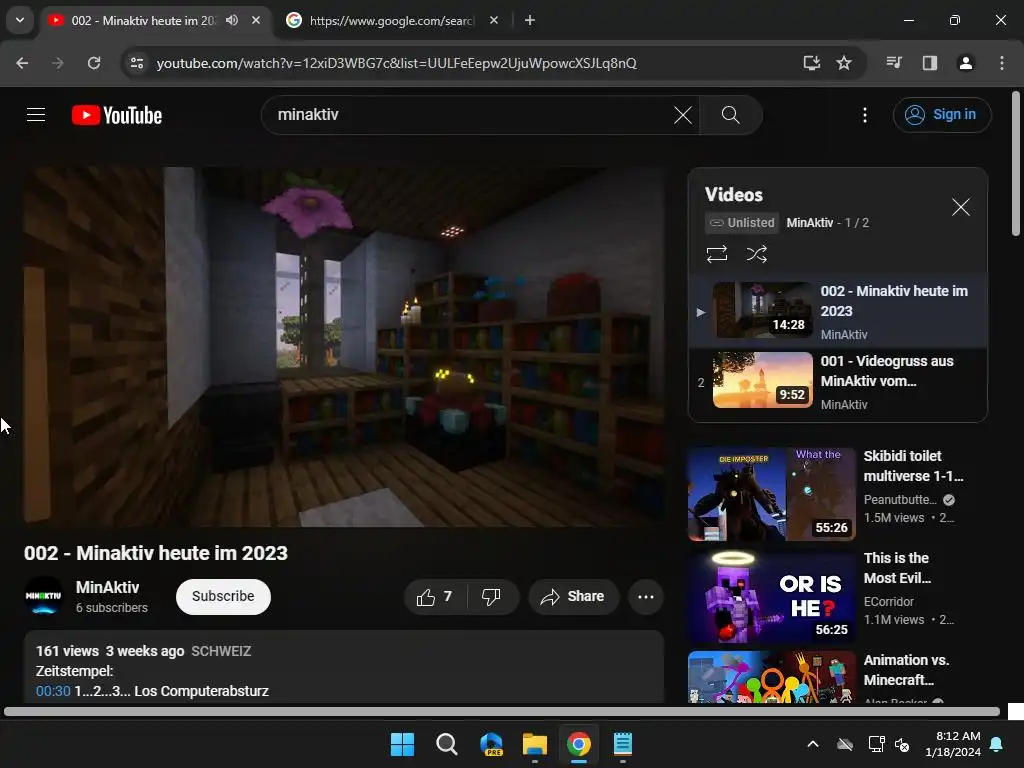1024x768 pixels.
Task: Click the vertical page scrollbar
Action: click(1016, 163)
